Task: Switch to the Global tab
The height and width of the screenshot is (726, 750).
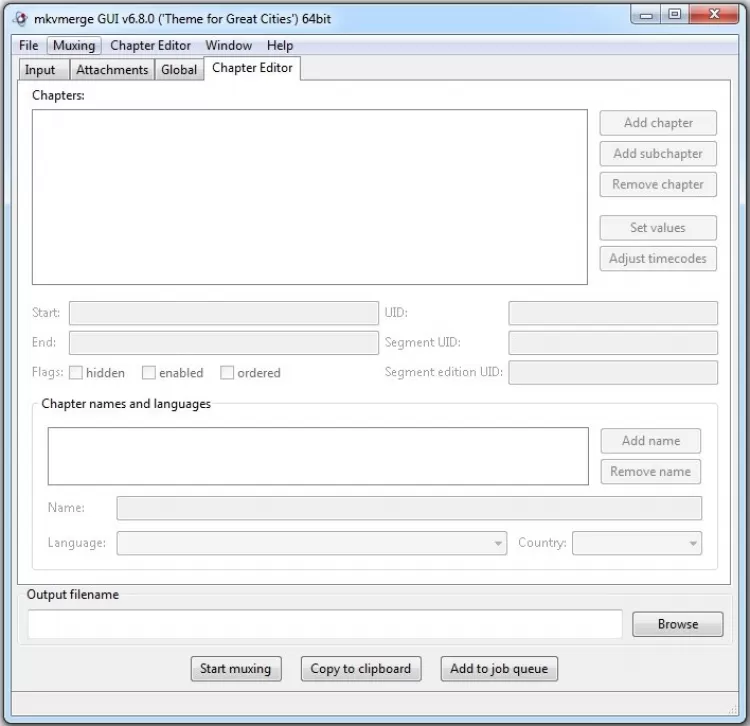Action: (179, 70)
